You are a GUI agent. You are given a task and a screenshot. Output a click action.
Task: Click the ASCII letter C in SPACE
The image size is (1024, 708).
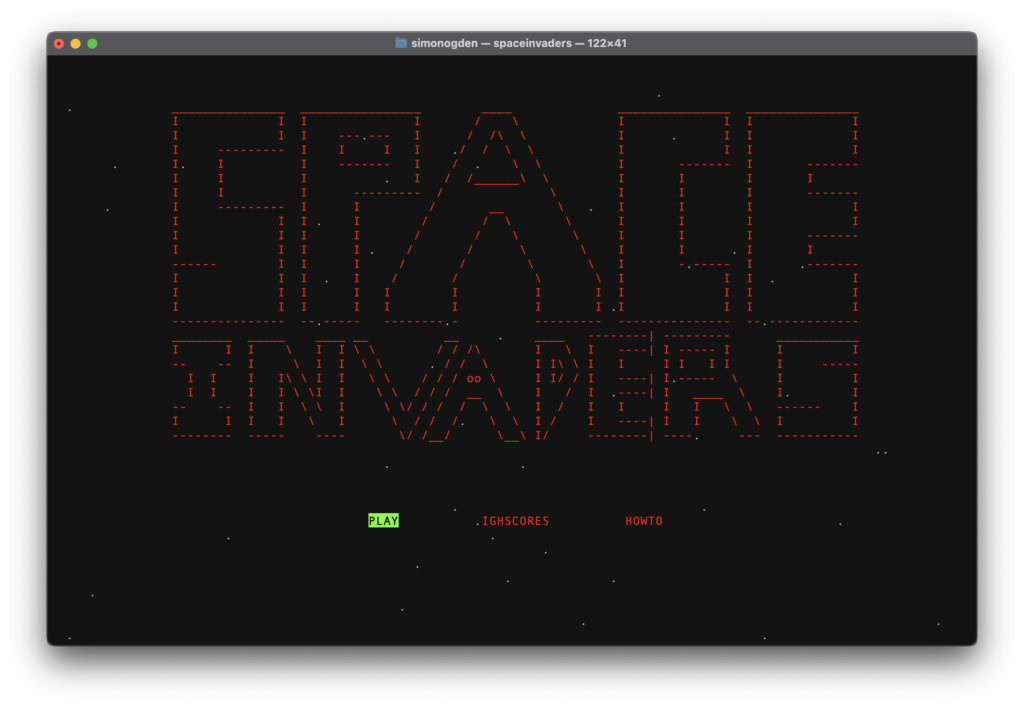(674, 219)
